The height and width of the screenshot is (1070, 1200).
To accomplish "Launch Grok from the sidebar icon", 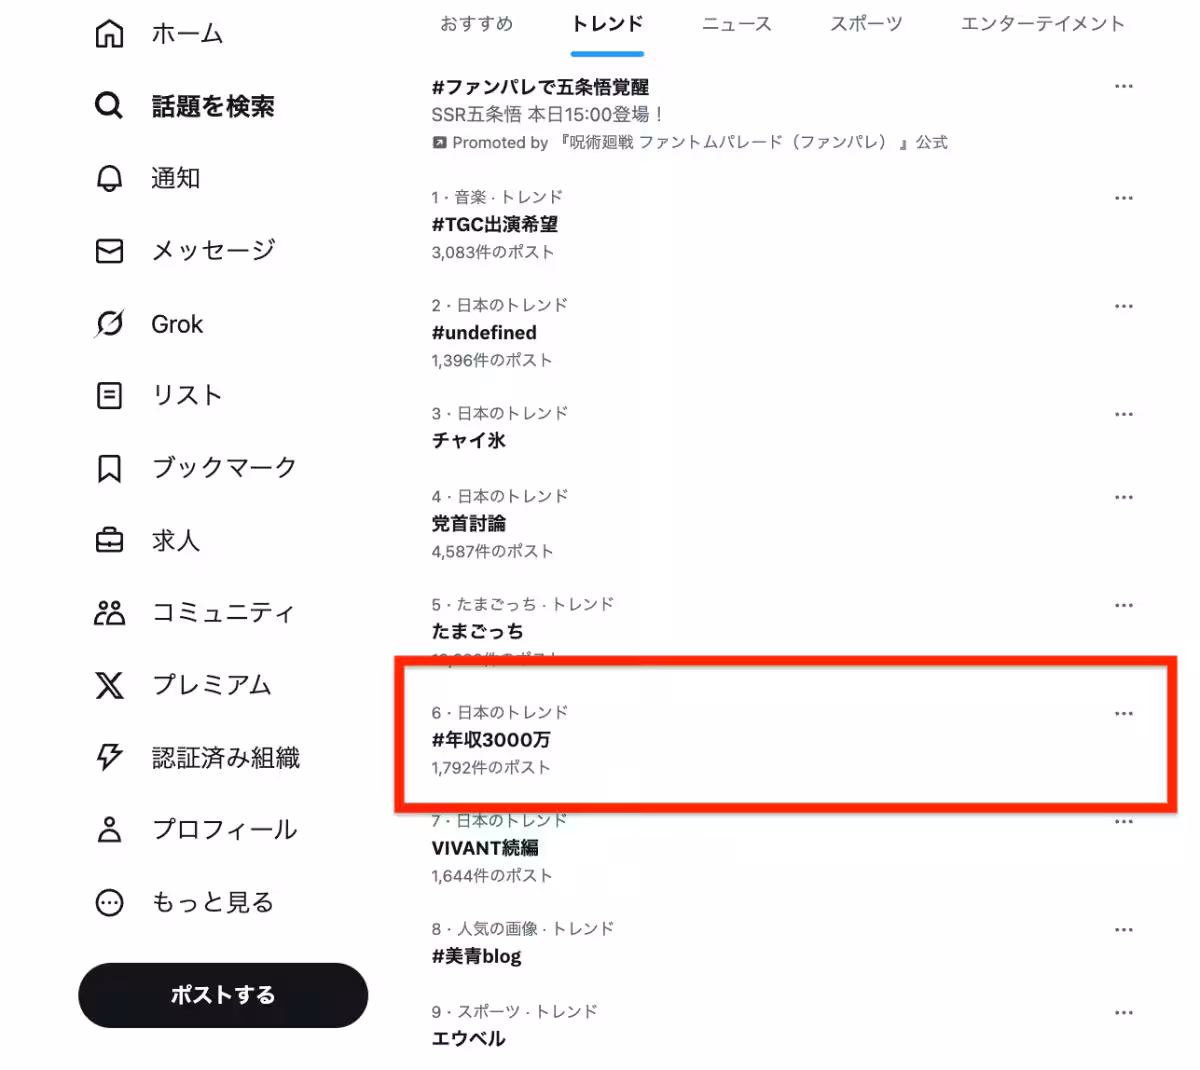I will (x=107, y=323).
